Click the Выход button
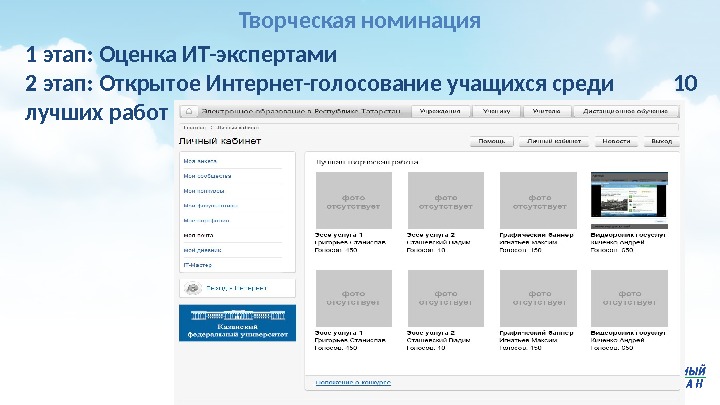 [661, 141]
